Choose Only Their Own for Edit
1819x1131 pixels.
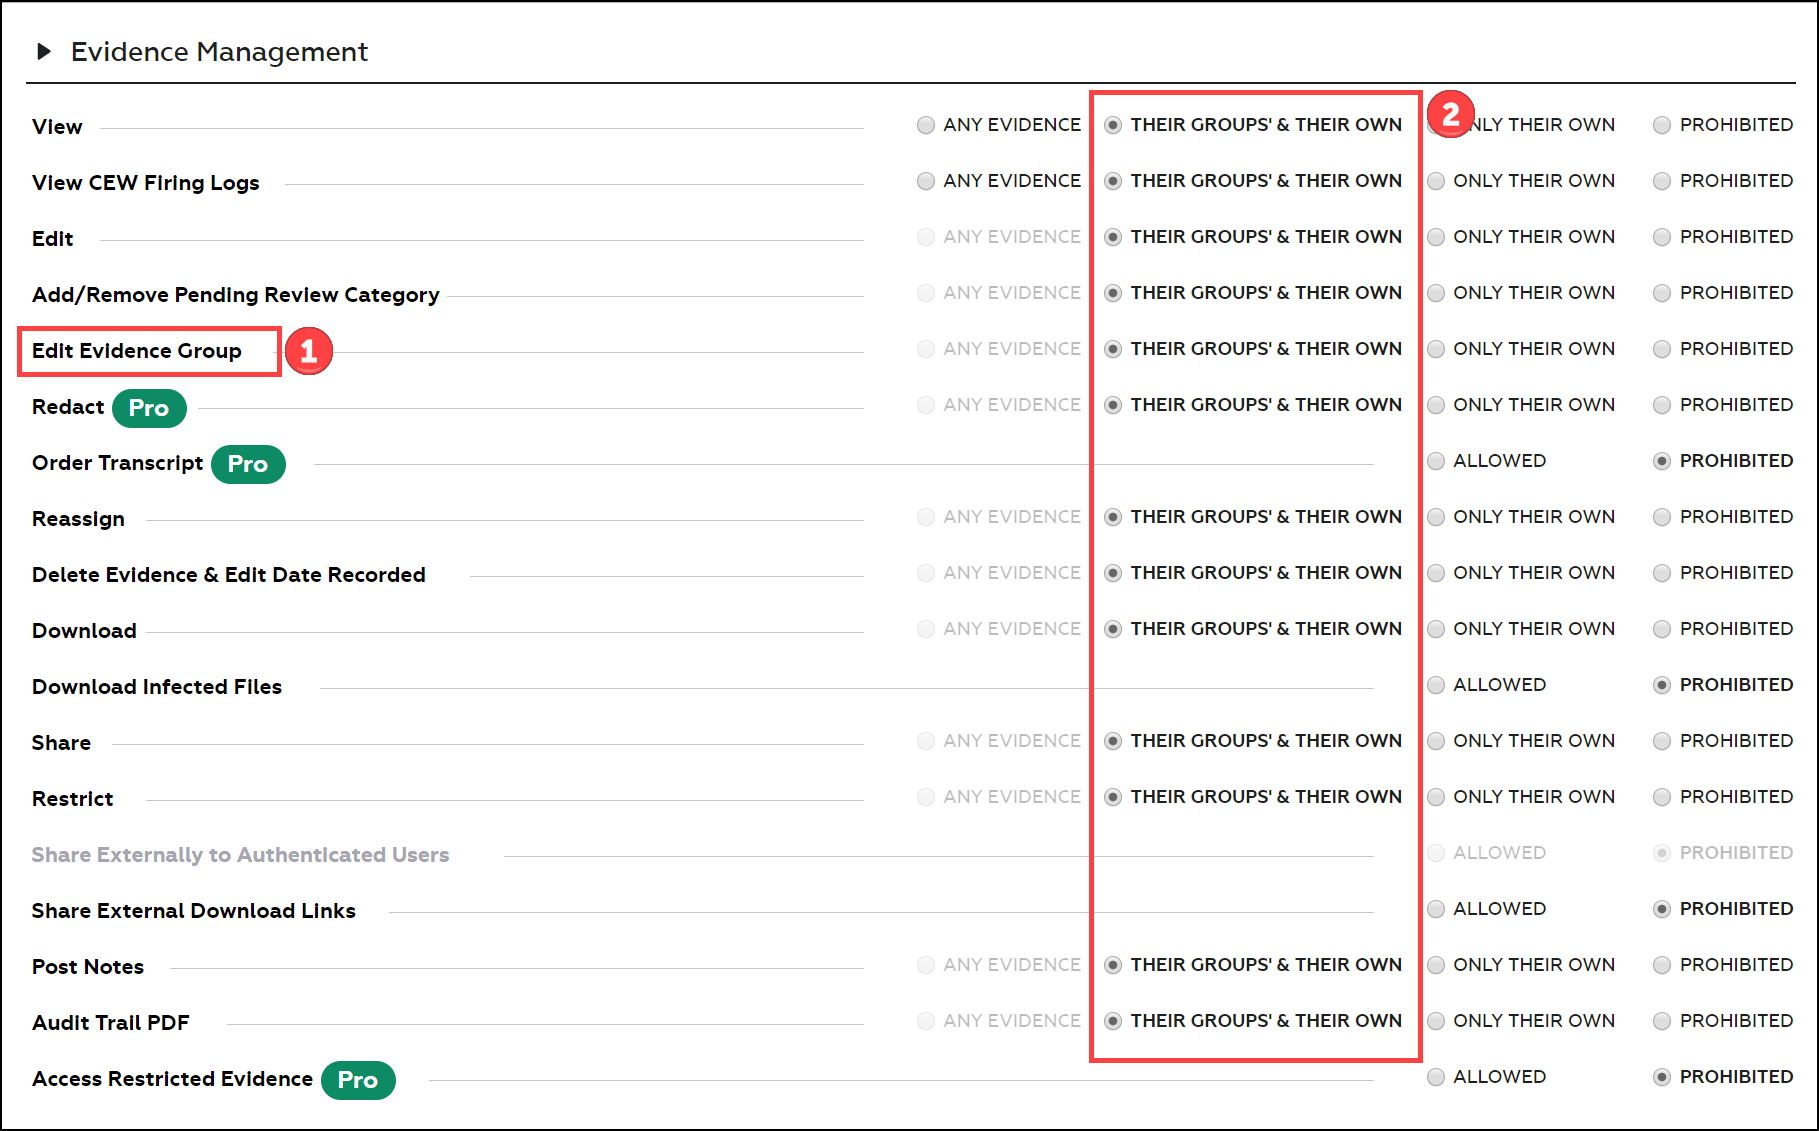click(1436, 237)
